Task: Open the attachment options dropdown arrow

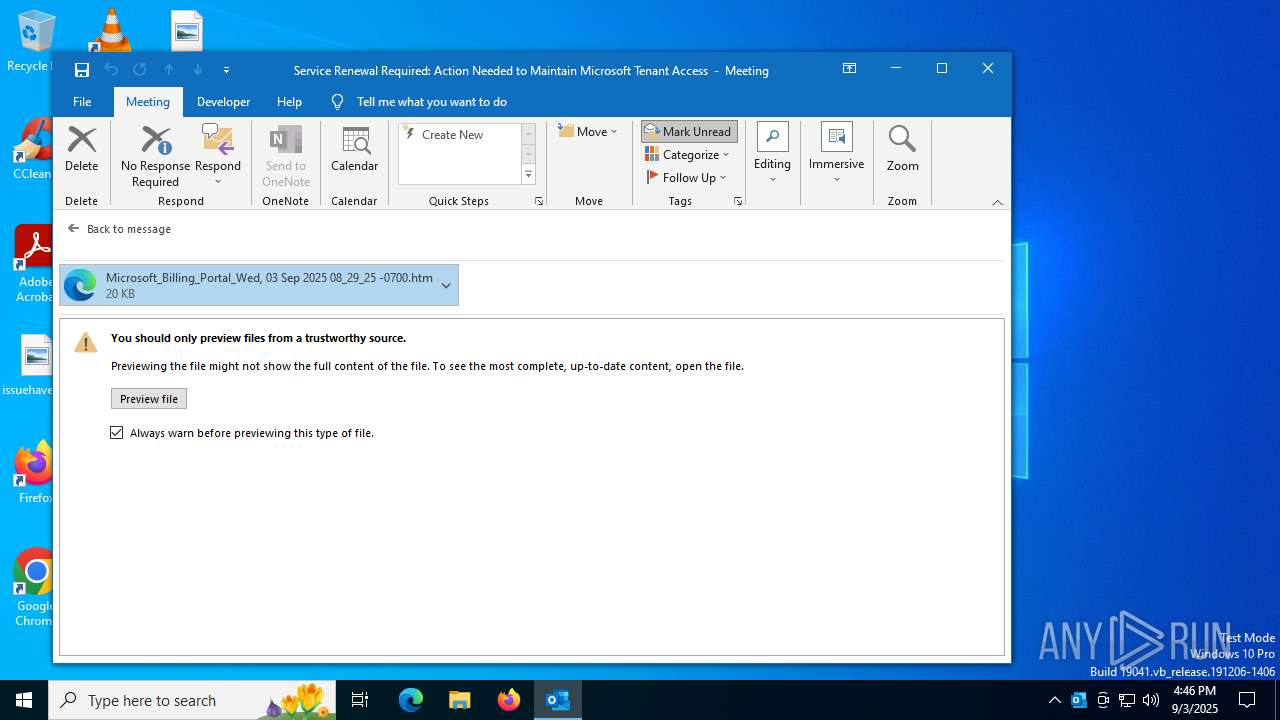Action: (x=446, y=285)
